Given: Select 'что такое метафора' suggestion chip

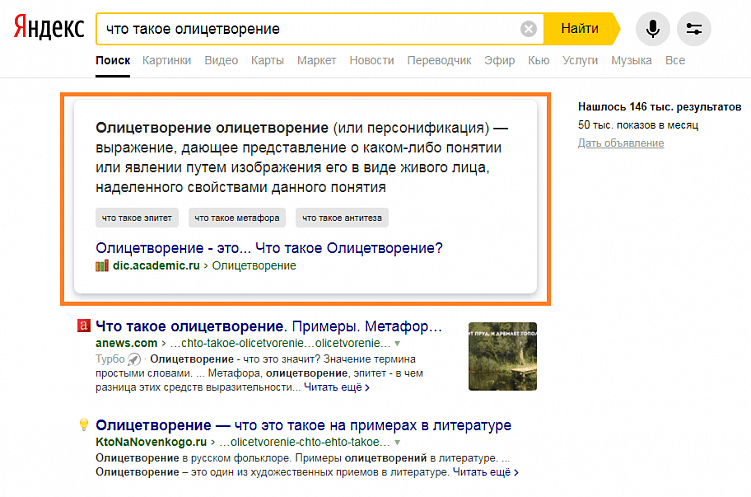Looking at the screenshot, I should pyautogui.click(x=237, y=217).
